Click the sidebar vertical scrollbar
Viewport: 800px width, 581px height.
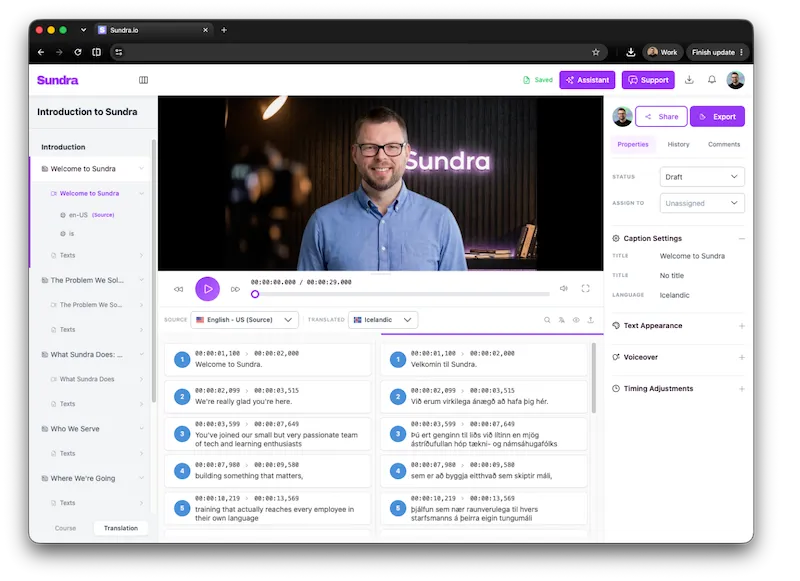point(154,270)
